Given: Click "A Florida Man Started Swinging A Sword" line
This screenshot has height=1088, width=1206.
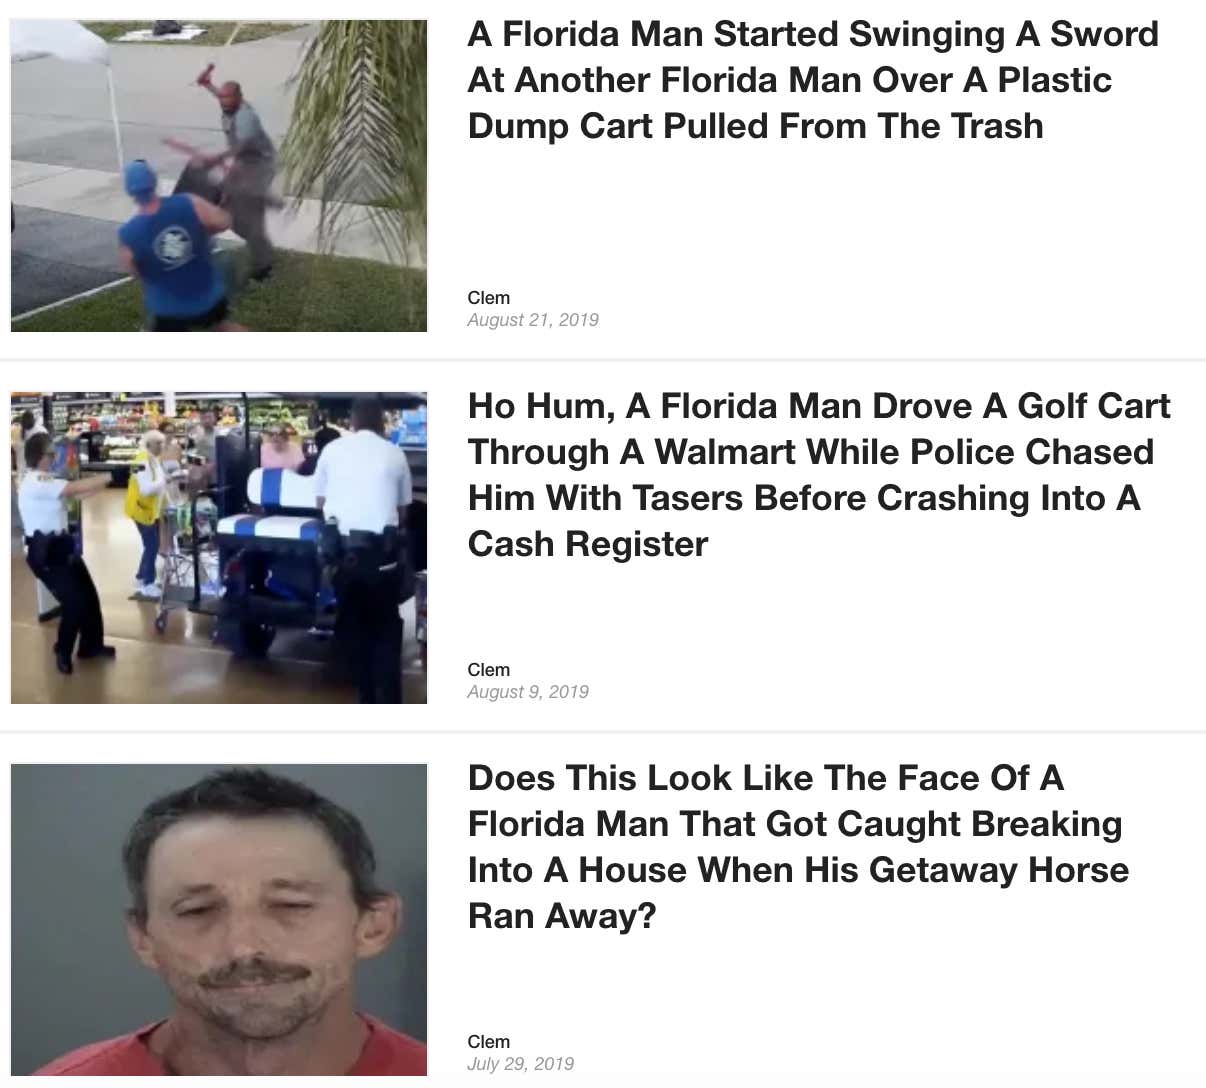Looking at the screenshot, I should pos(813,34).
